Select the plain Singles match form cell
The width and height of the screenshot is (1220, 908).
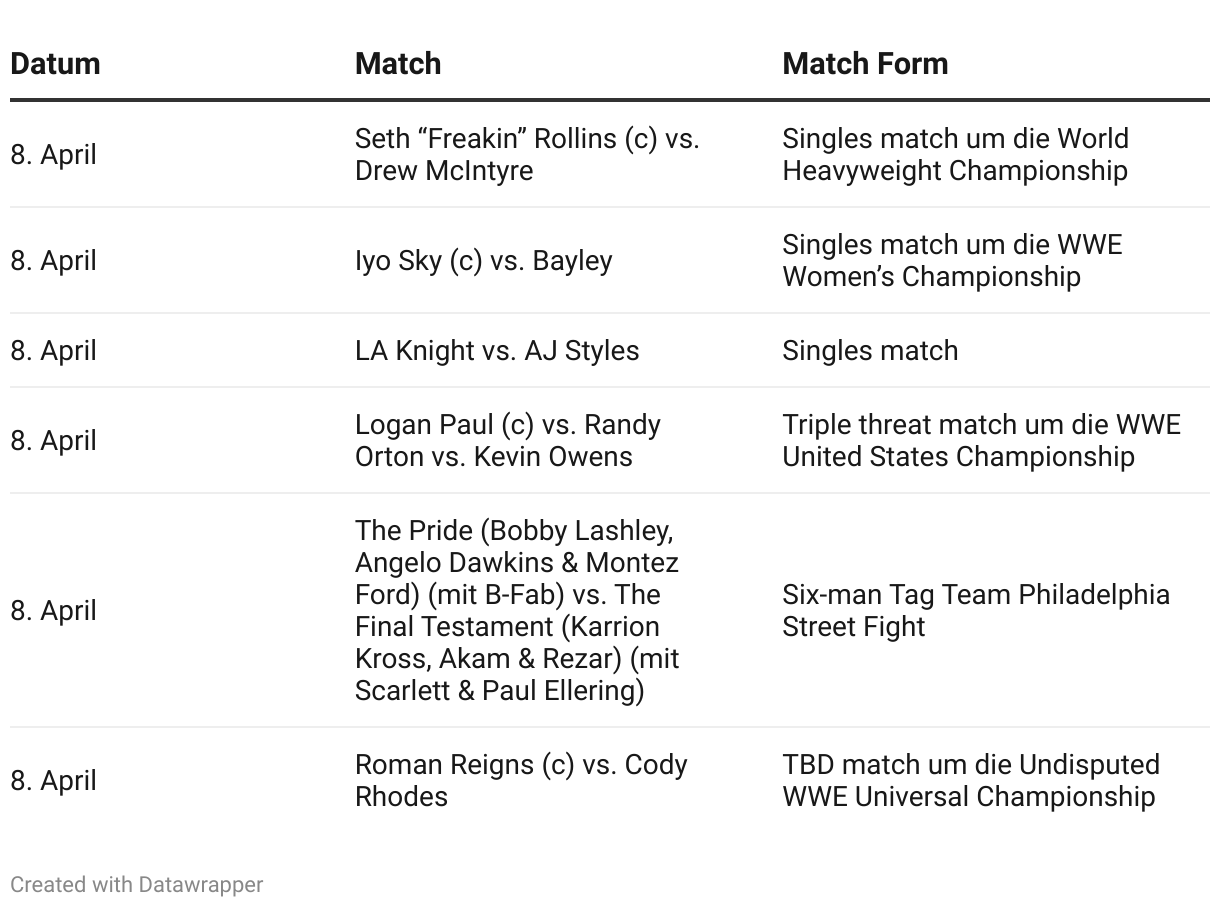point(870,350)
